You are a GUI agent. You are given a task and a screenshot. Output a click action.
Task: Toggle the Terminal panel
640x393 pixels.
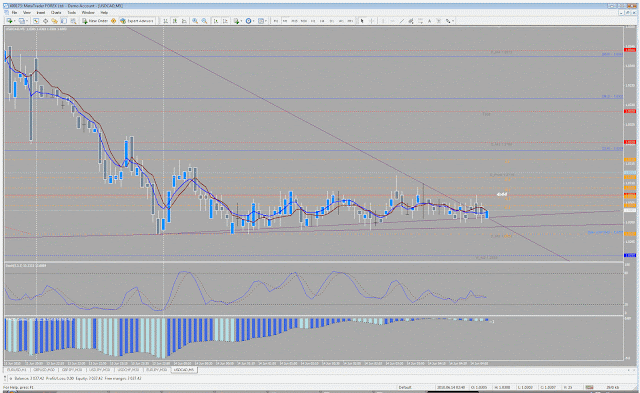click(64, 21)
